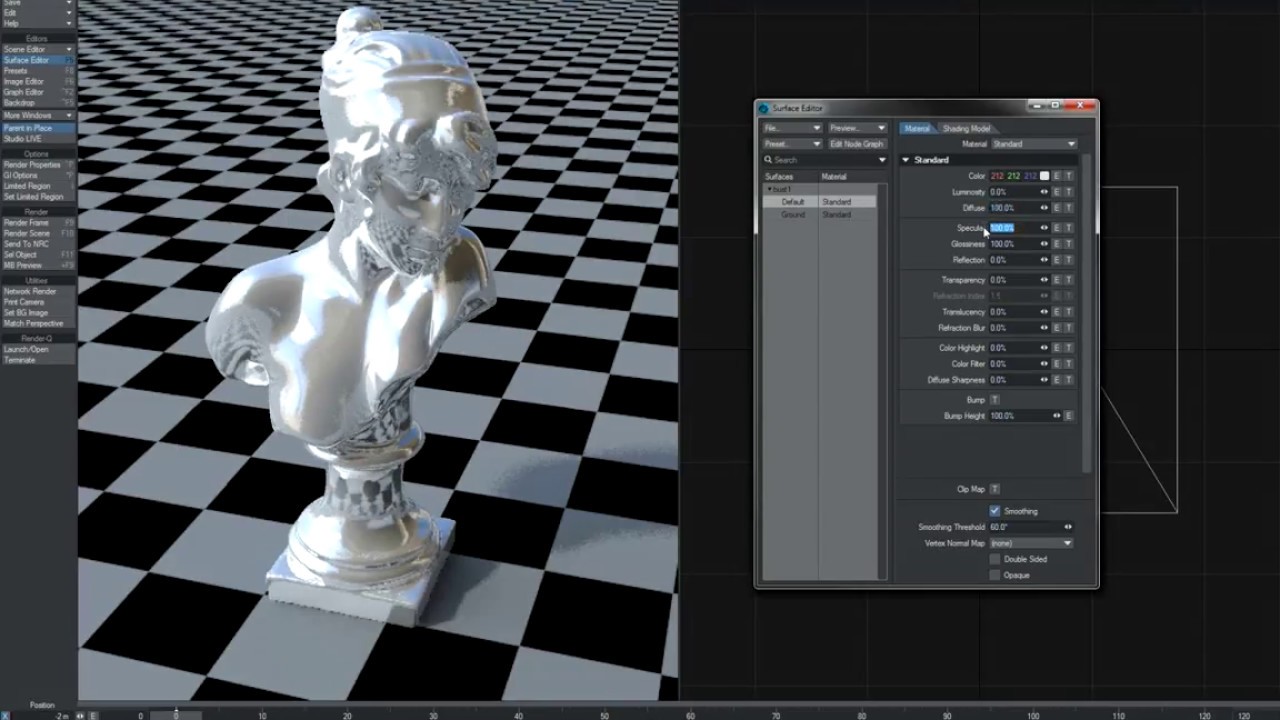
Task: Click the Render Frame button
Action: pos(39,222)
